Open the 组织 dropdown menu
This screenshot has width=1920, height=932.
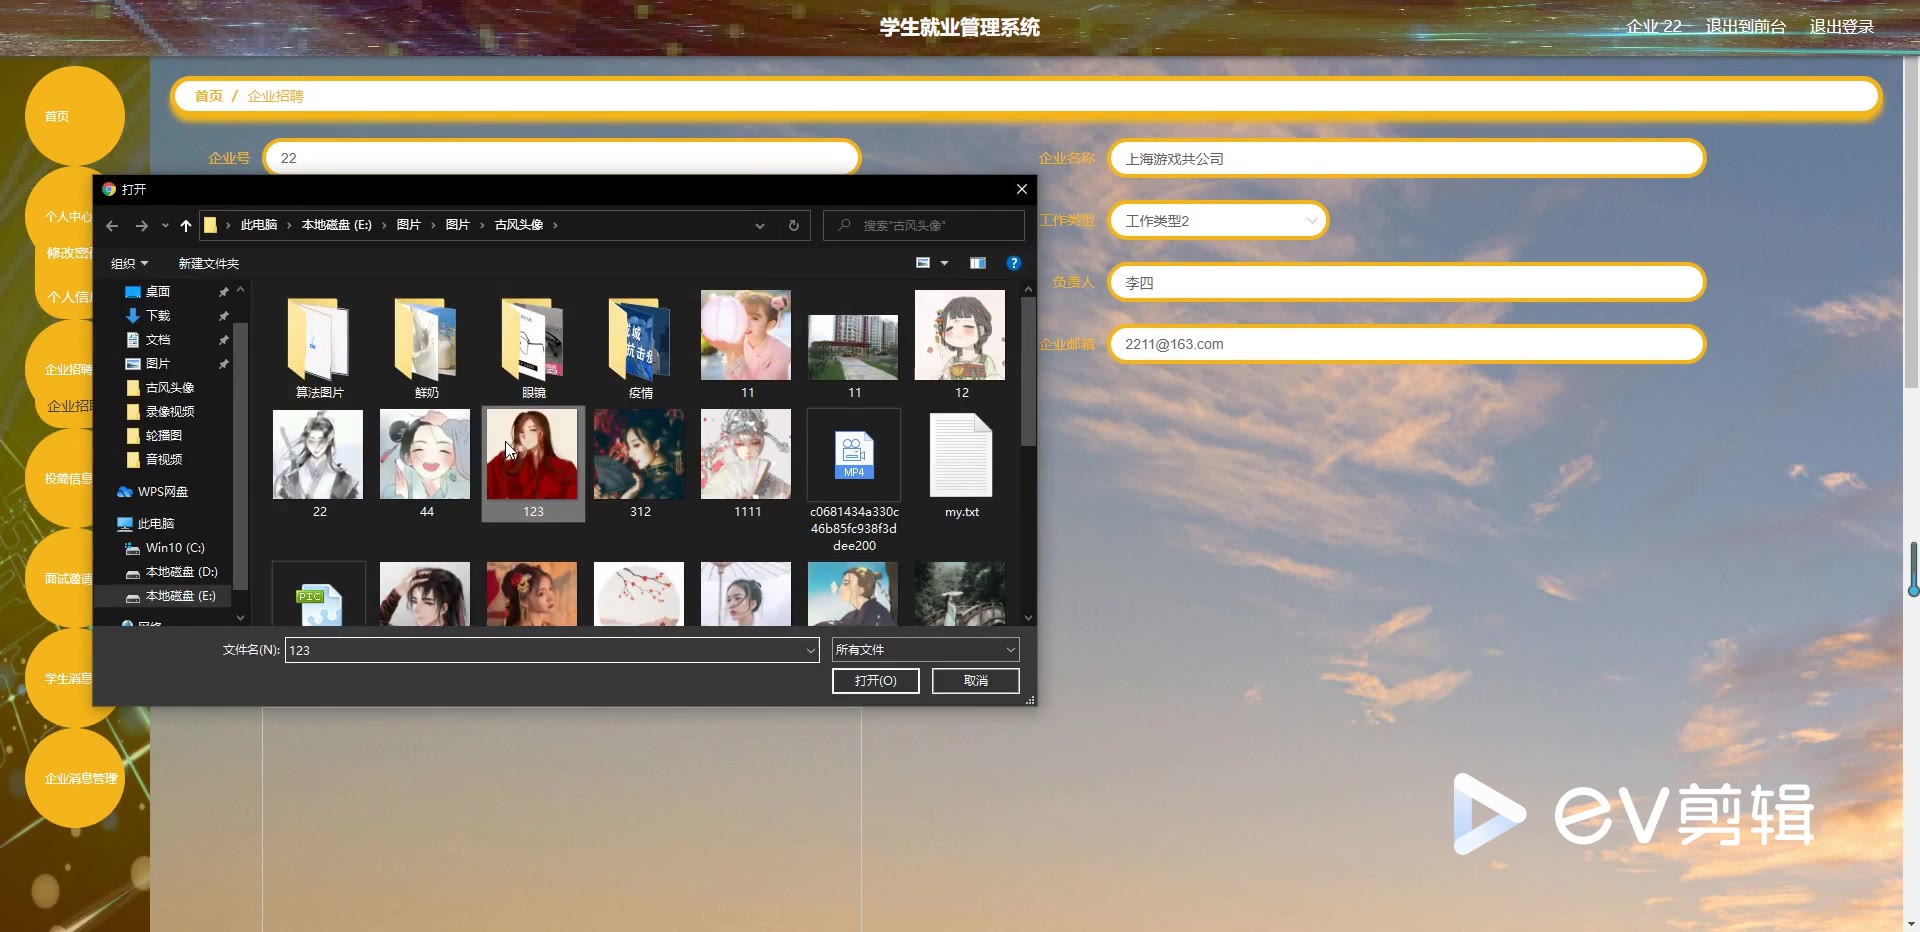point(129,264)
